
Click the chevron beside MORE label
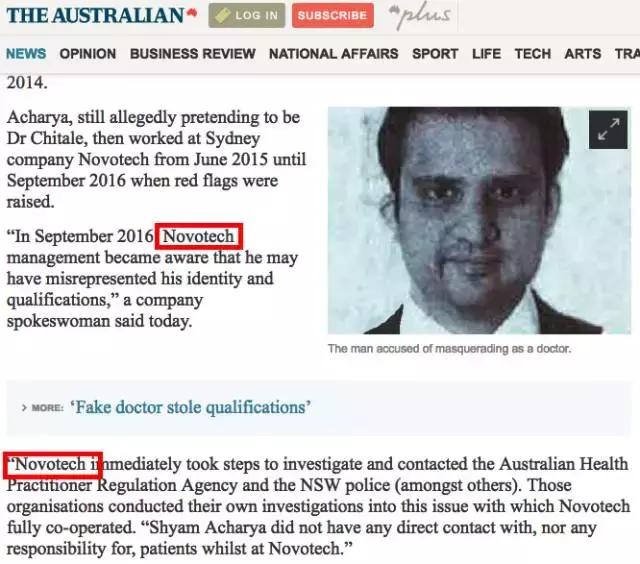24,407
